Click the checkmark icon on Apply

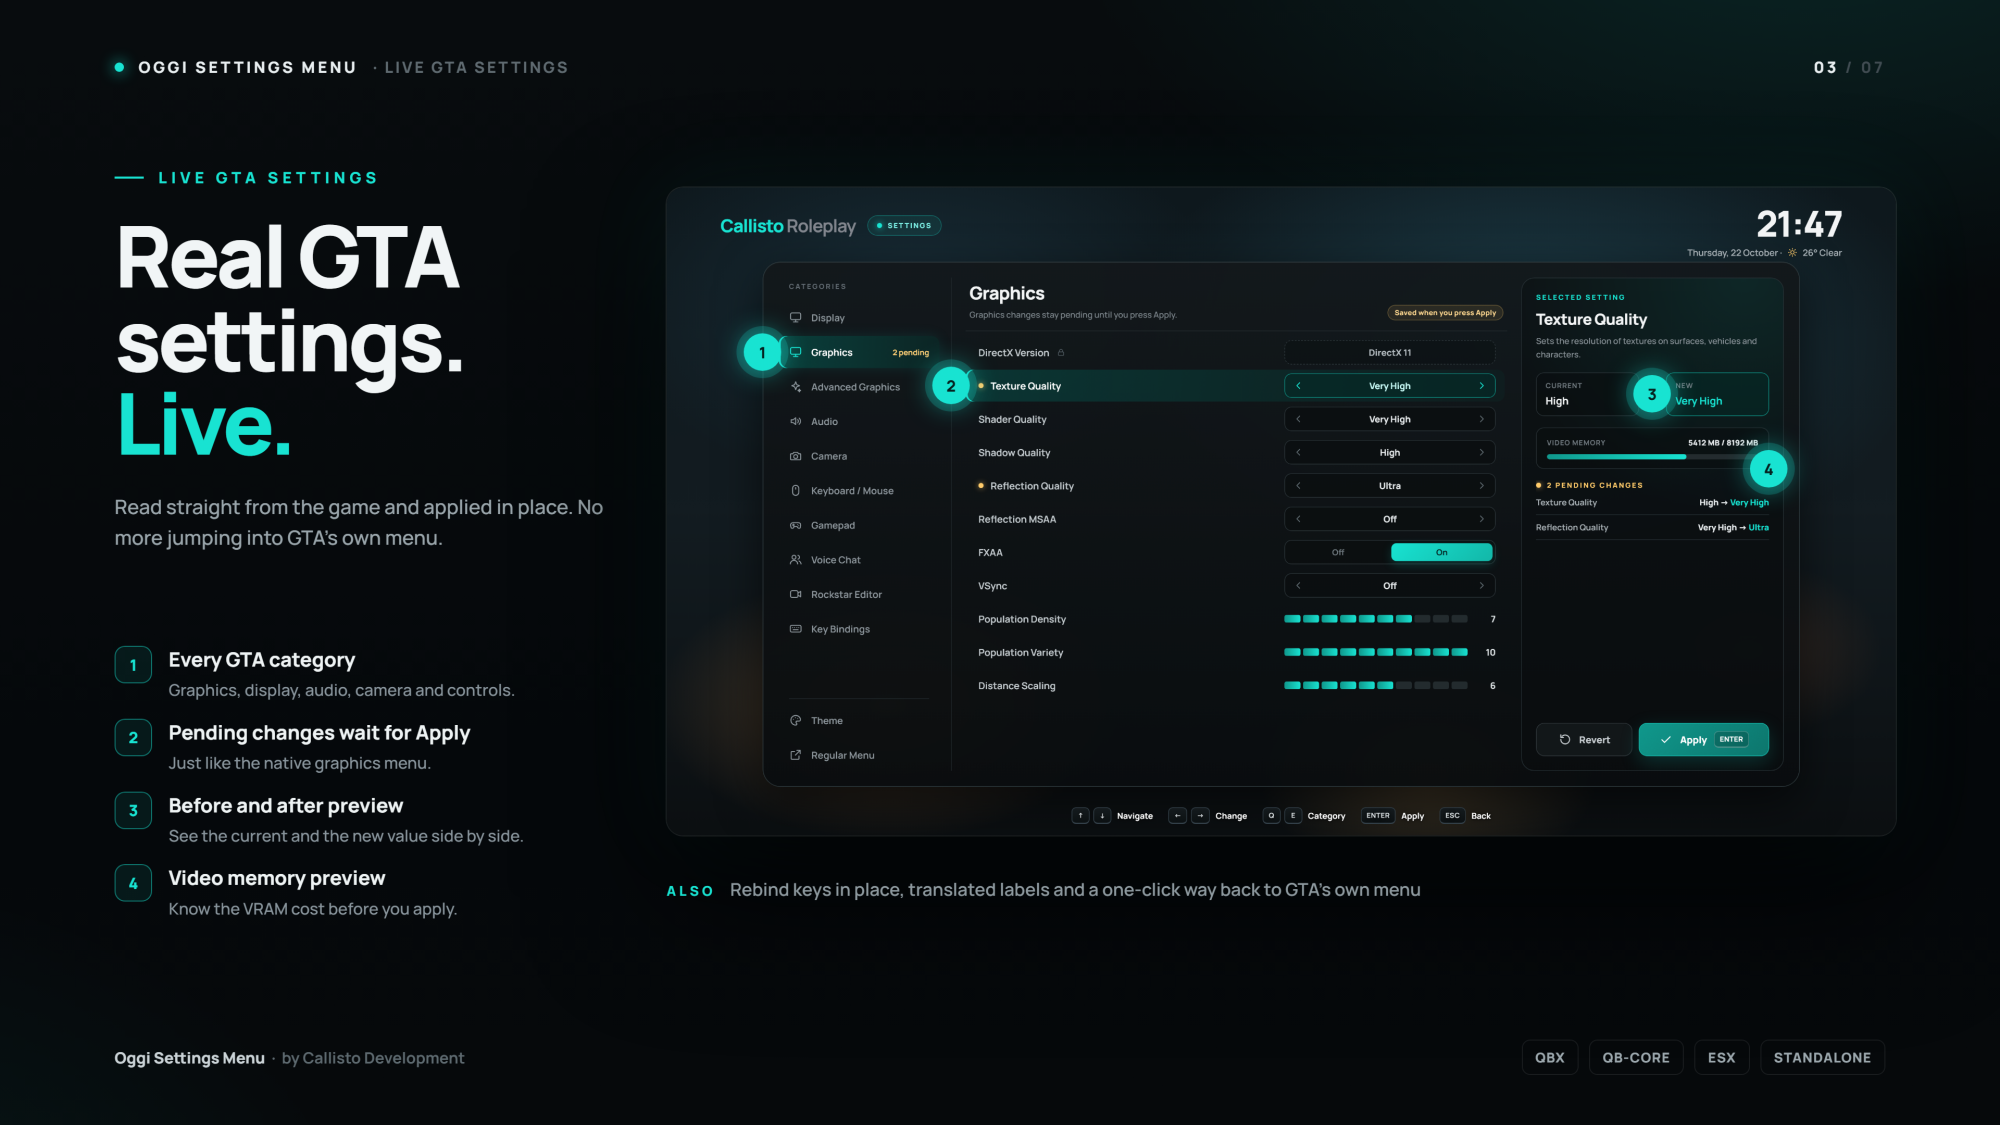click(1666, 740)
